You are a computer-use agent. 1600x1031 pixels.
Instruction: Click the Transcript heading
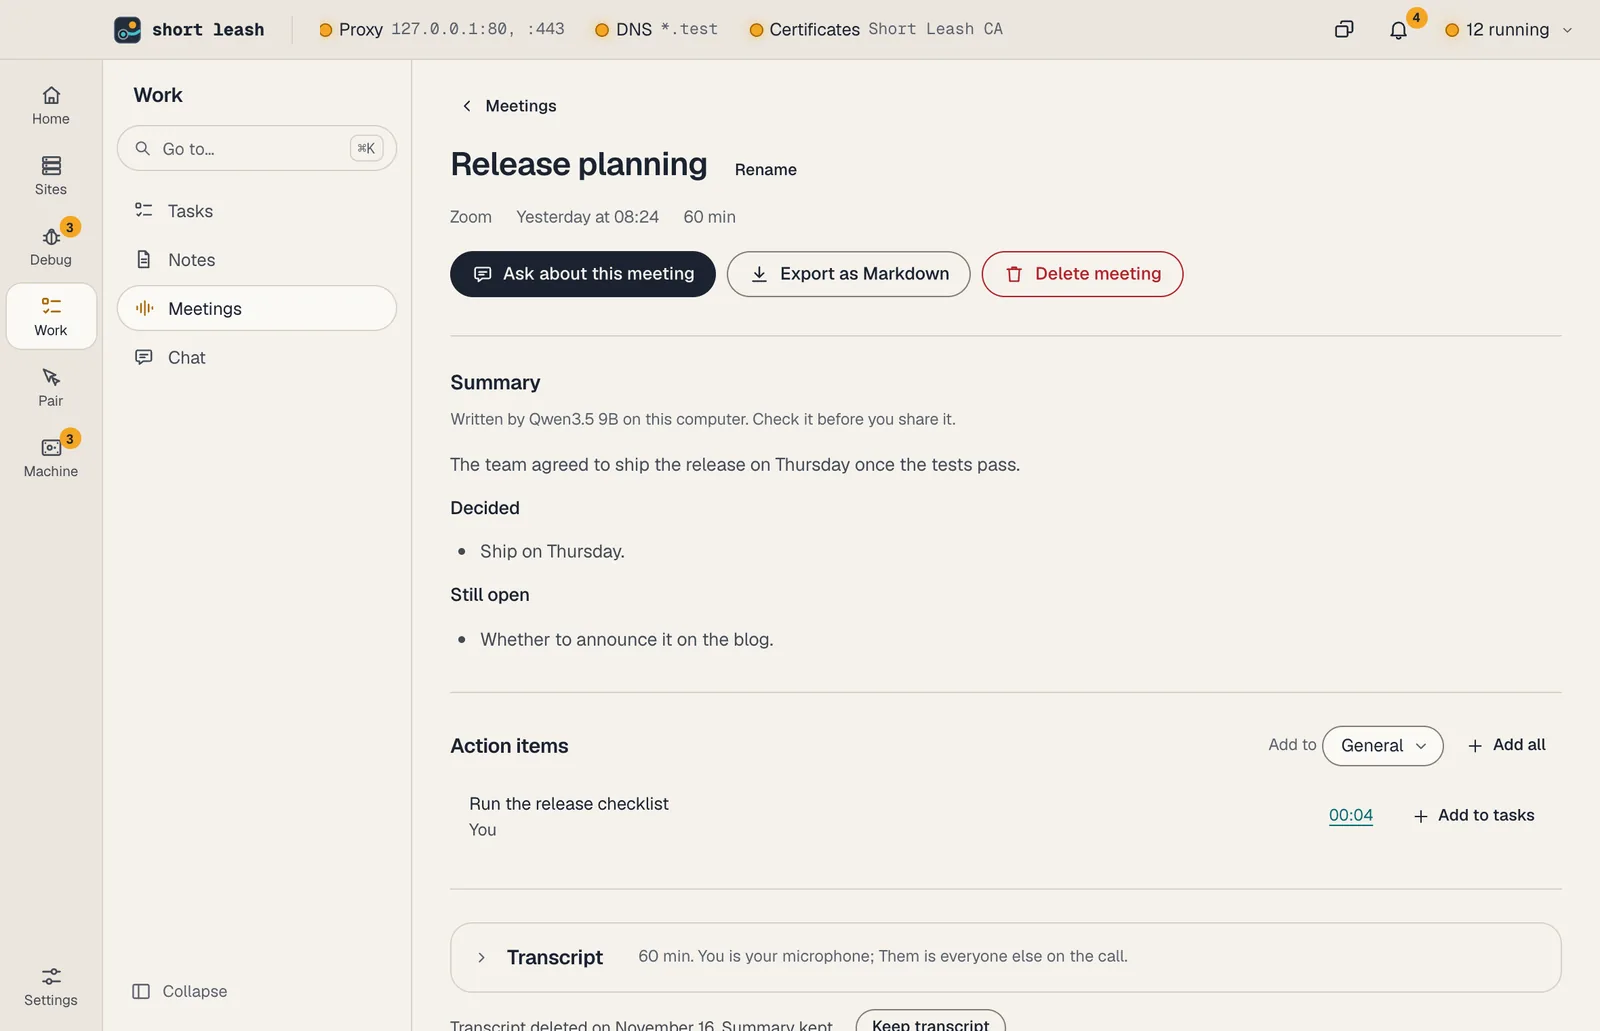(x=555, y=957)
